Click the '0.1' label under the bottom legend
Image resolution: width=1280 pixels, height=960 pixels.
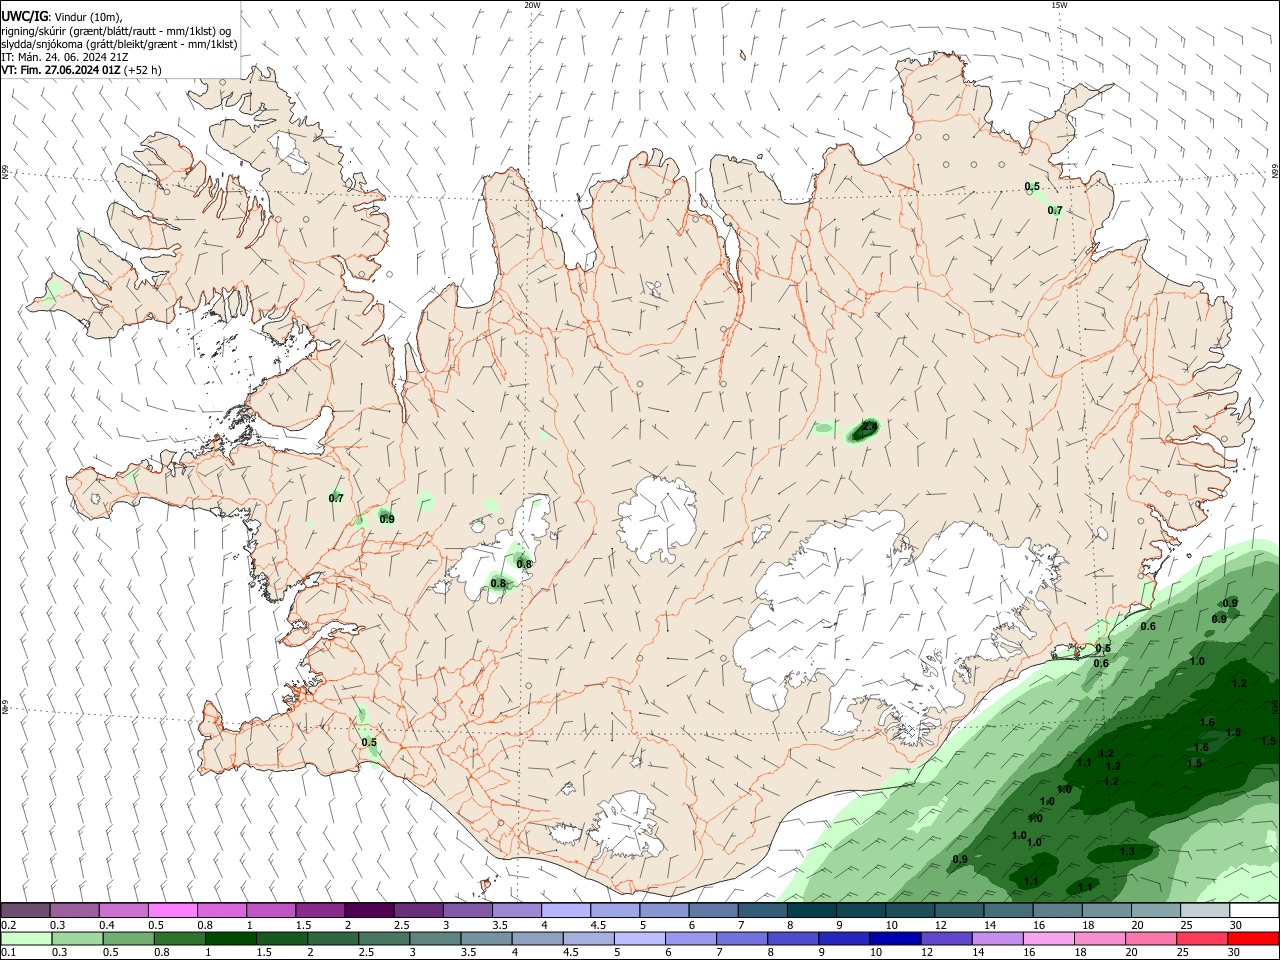(x=8, y=954)
